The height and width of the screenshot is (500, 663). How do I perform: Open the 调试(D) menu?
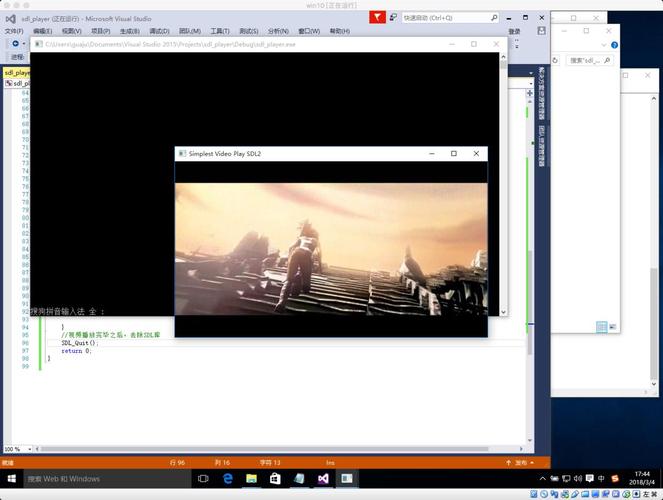(x=159, y=31)
